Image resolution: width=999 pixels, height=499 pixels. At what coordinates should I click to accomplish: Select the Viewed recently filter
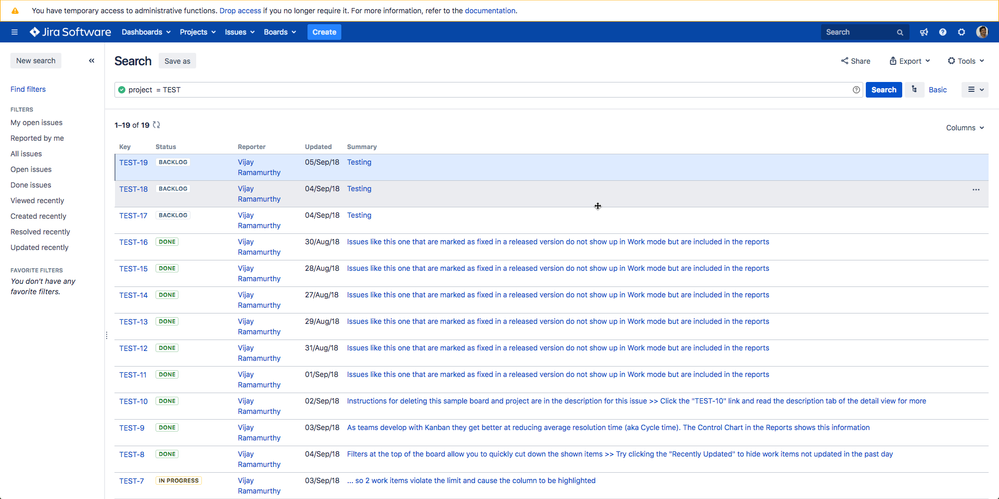pos(37,201)
